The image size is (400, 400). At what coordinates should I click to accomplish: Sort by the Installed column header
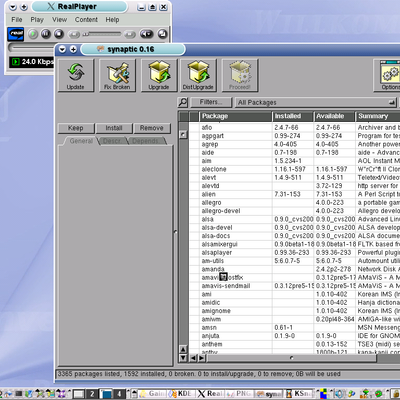click(x=293, y=116)
